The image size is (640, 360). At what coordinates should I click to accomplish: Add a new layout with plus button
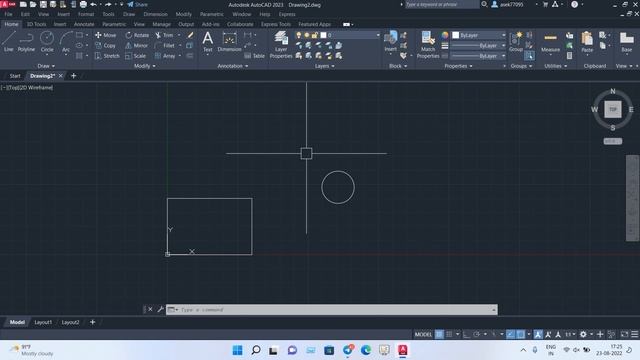click(x=92, y=322)
